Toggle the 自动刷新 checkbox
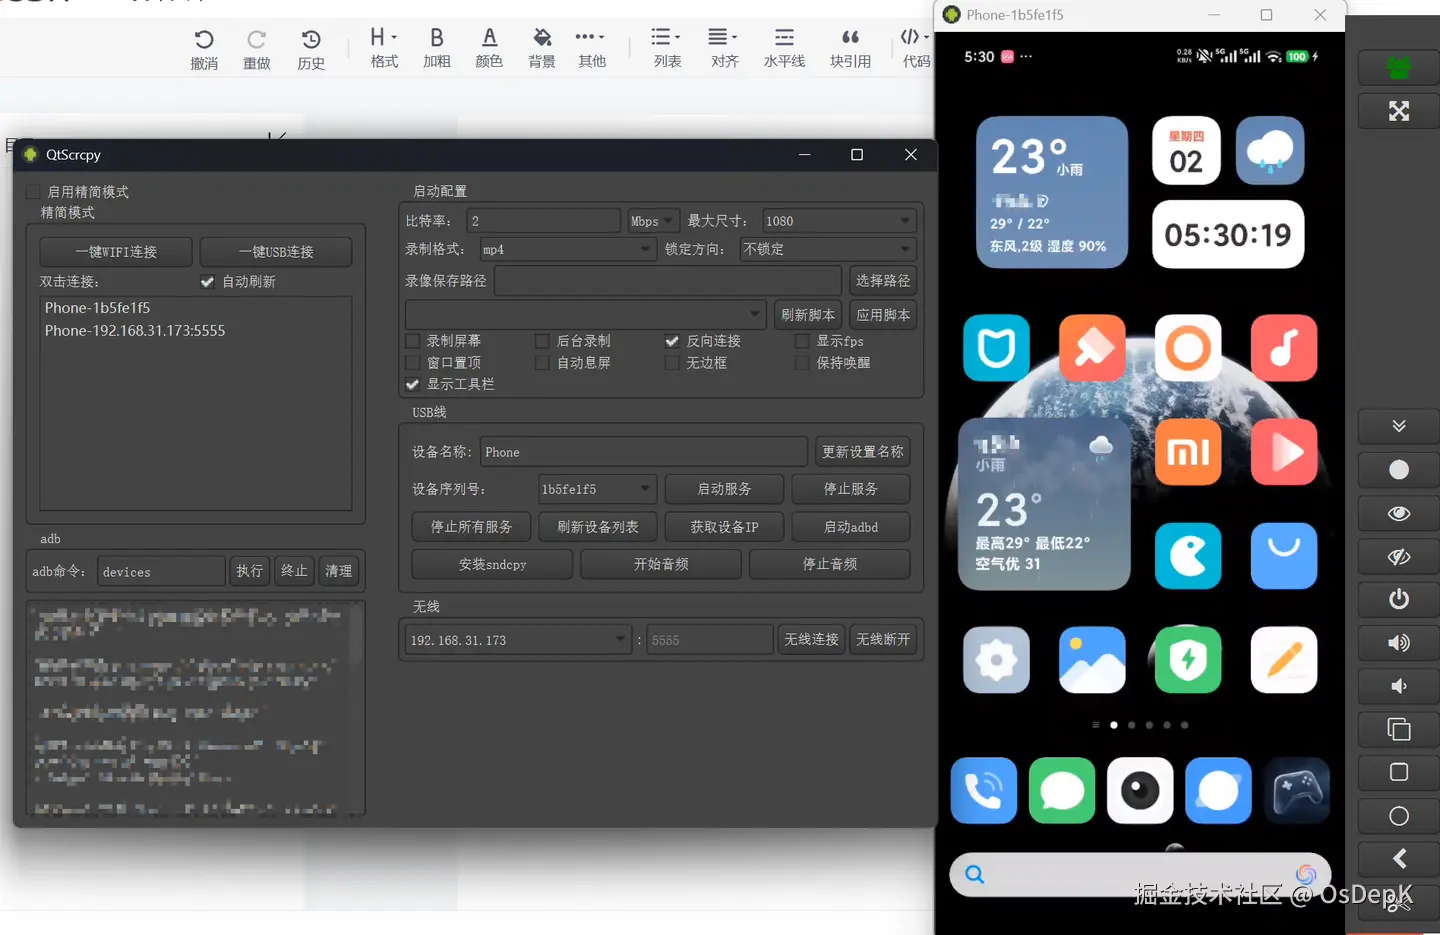Screen dimensions: 1440x935 (207, 282)
